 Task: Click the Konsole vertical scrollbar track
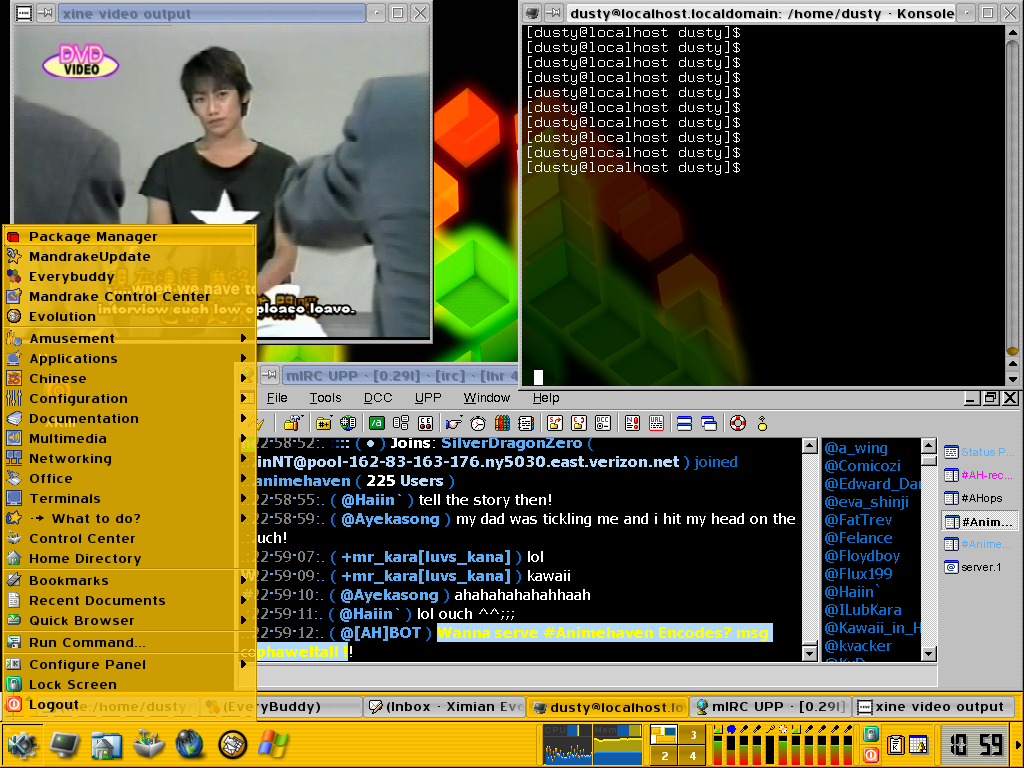[x=1012, y=196]
